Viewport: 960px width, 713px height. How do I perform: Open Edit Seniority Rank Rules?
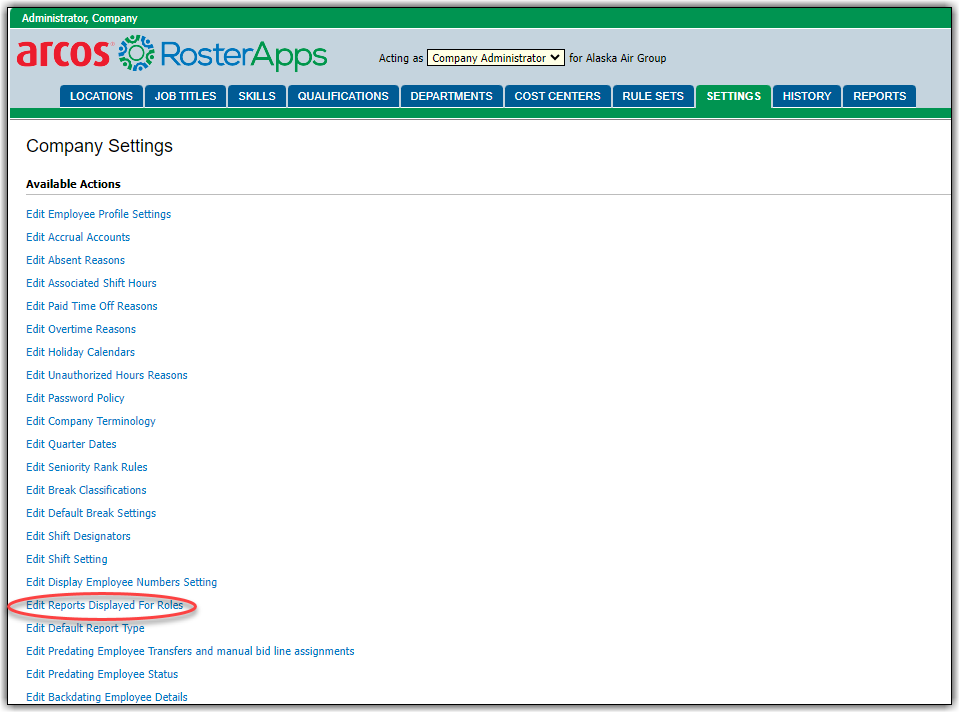[x=86, y=467]
